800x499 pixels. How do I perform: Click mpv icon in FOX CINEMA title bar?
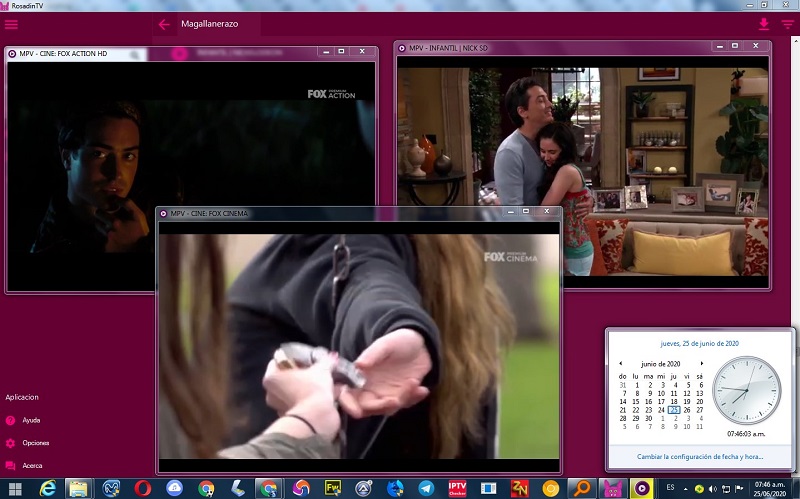coord(163,214)
